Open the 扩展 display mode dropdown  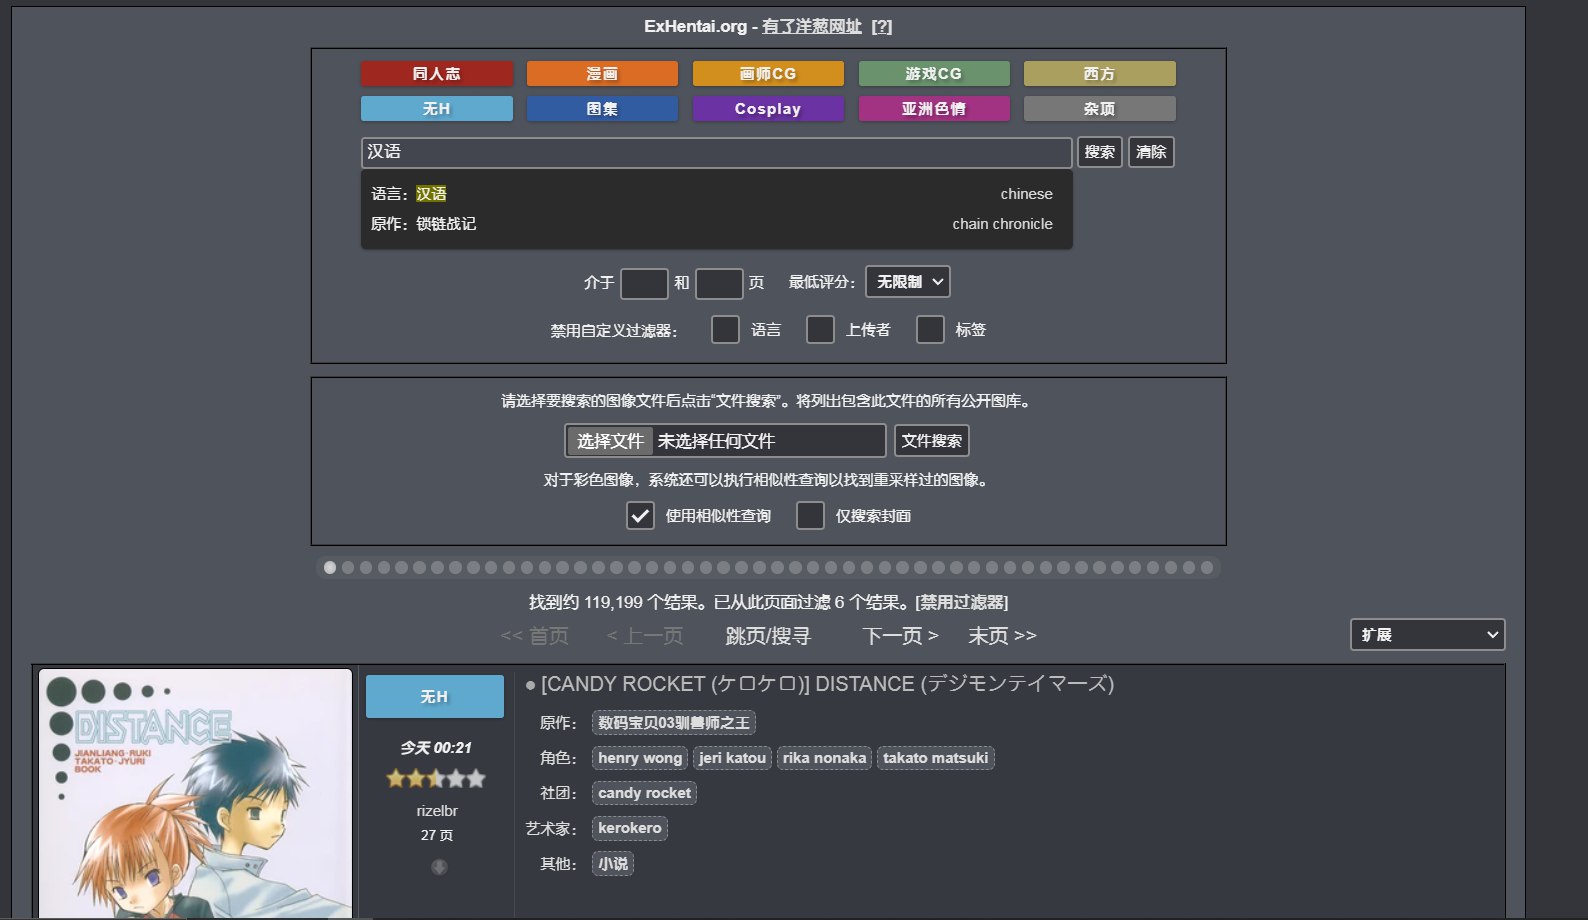pos(1427,635)
